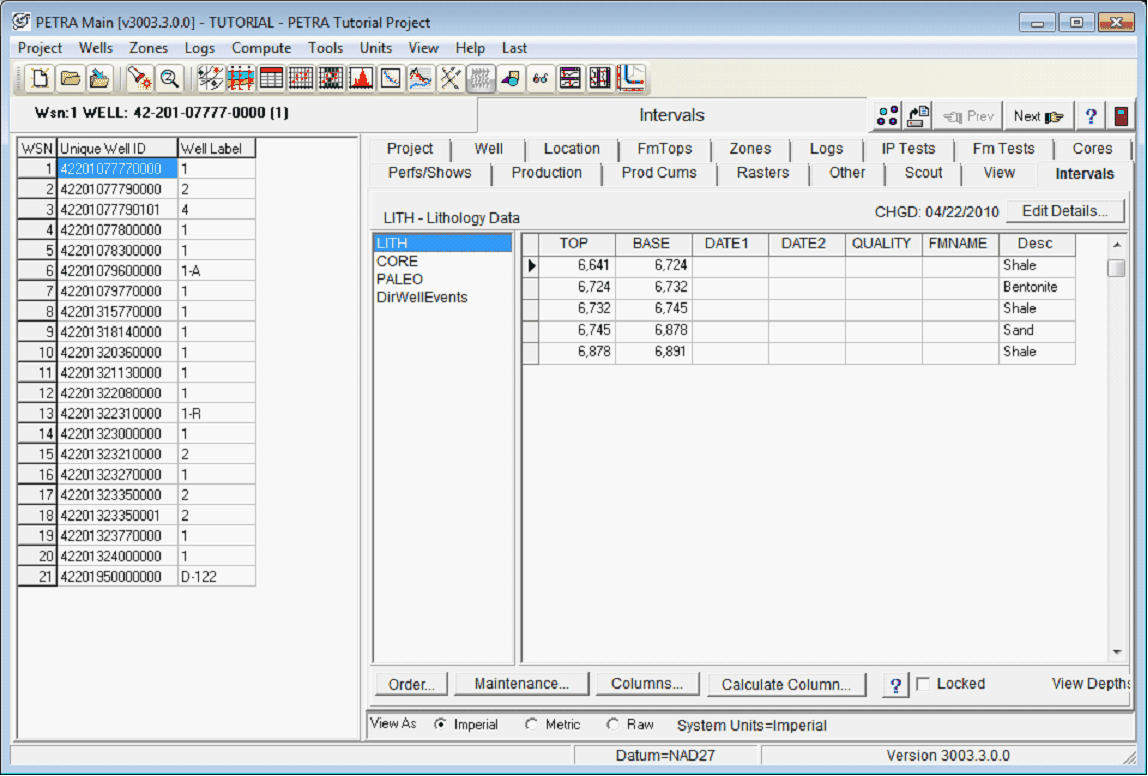
Task: Click the magnifying glass zoom icon
Action: pos(169,78)
